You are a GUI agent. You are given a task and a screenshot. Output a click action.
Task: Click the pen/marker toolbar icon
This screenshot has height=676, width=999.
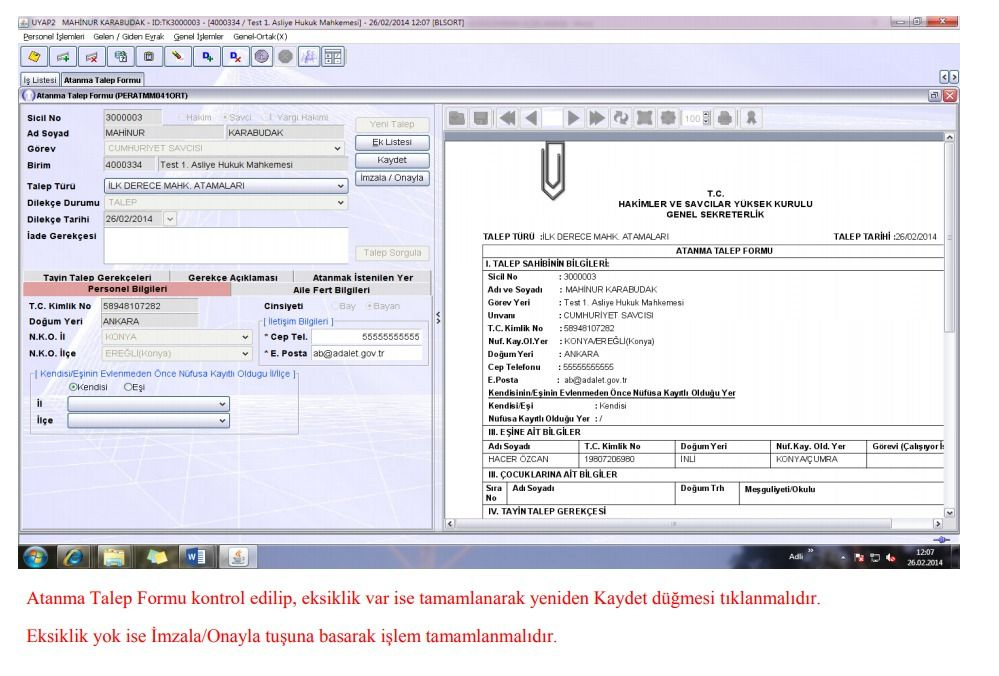178,57
